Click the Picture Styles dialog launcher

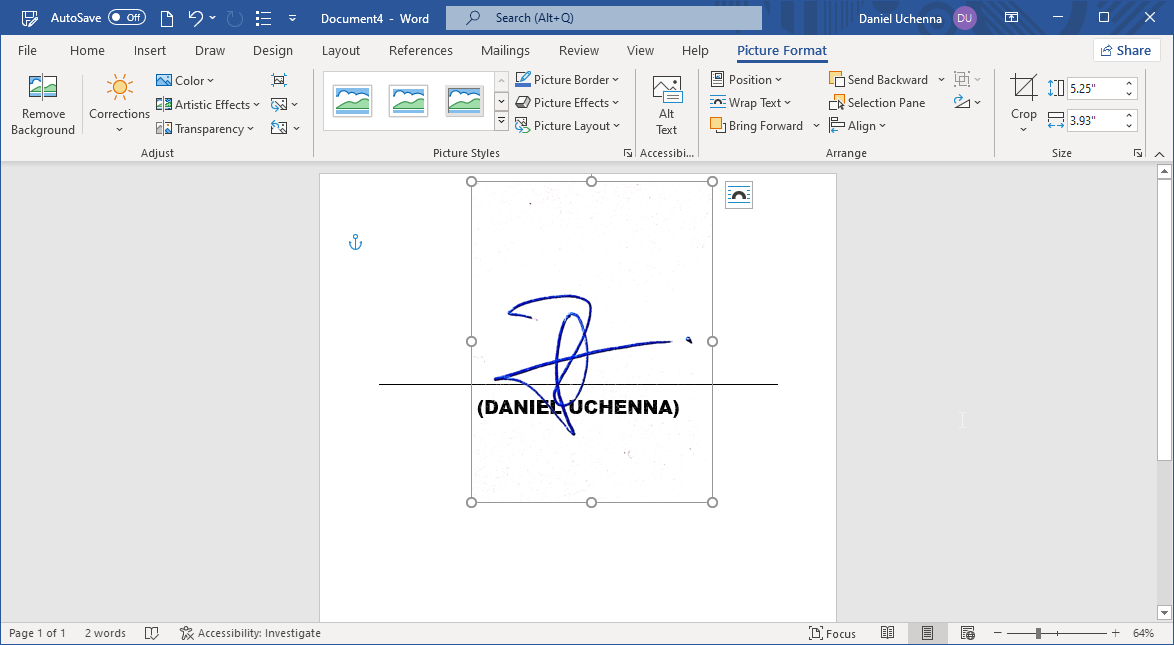tap(628, 152)
